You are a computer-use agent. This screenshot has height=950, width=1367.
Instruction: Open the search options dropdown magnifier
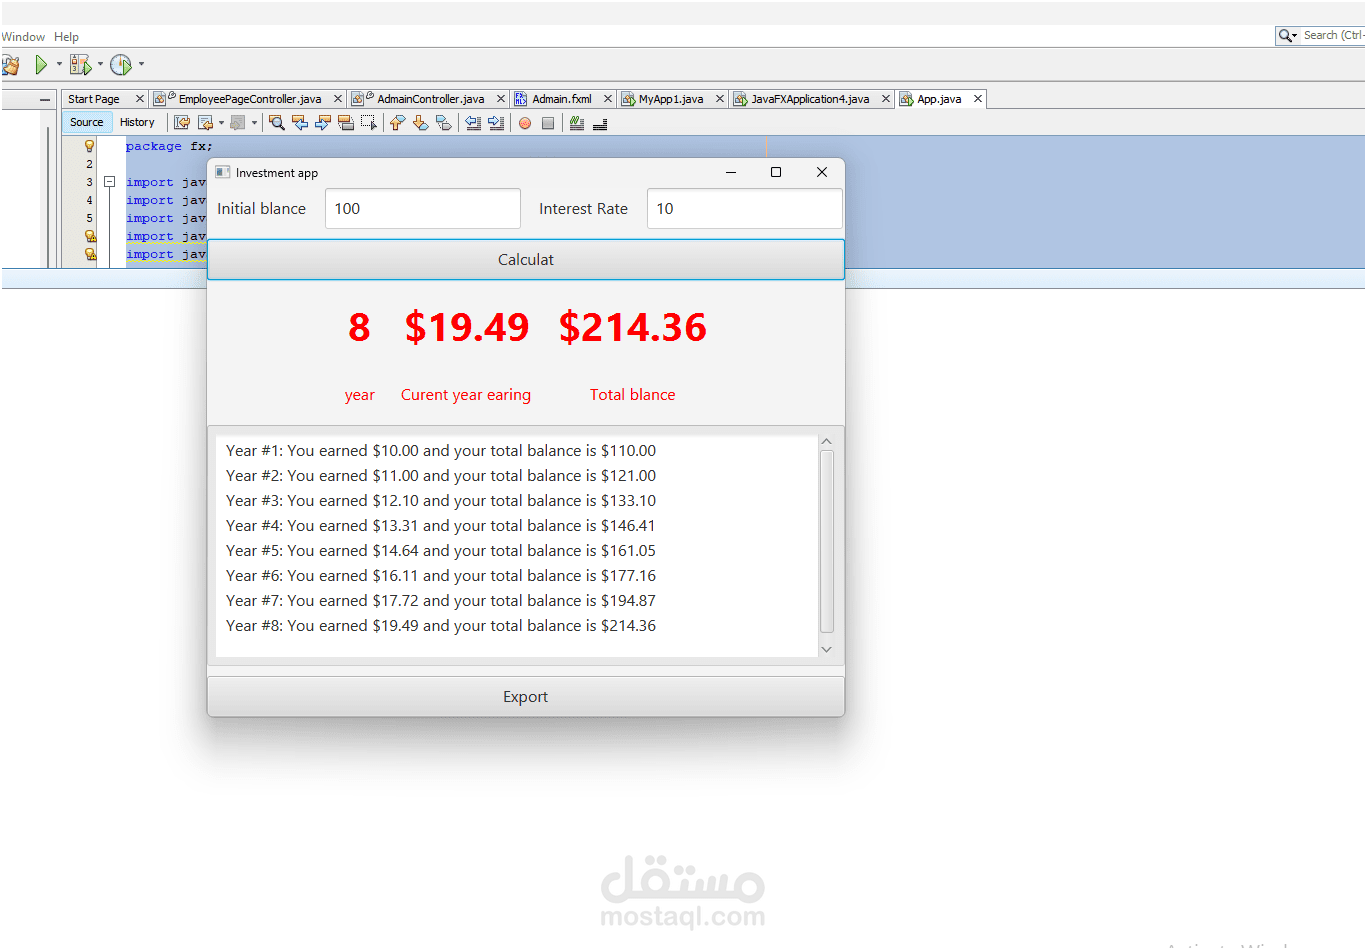click(x=1288, y=36)
